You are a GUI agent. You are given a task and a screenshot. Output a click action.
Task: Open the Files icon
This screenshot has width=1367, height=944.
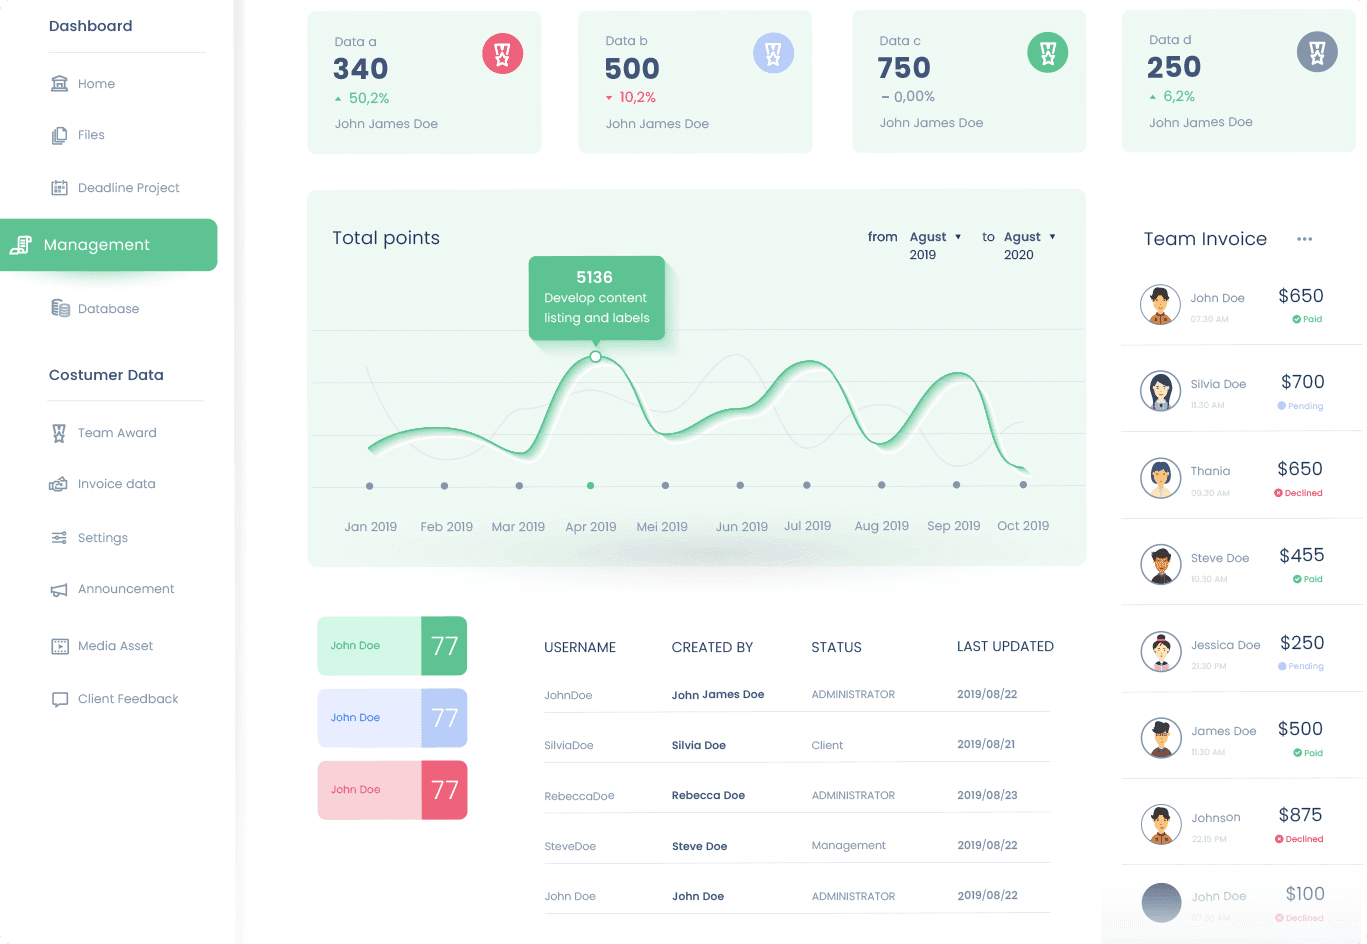(60, 135)
